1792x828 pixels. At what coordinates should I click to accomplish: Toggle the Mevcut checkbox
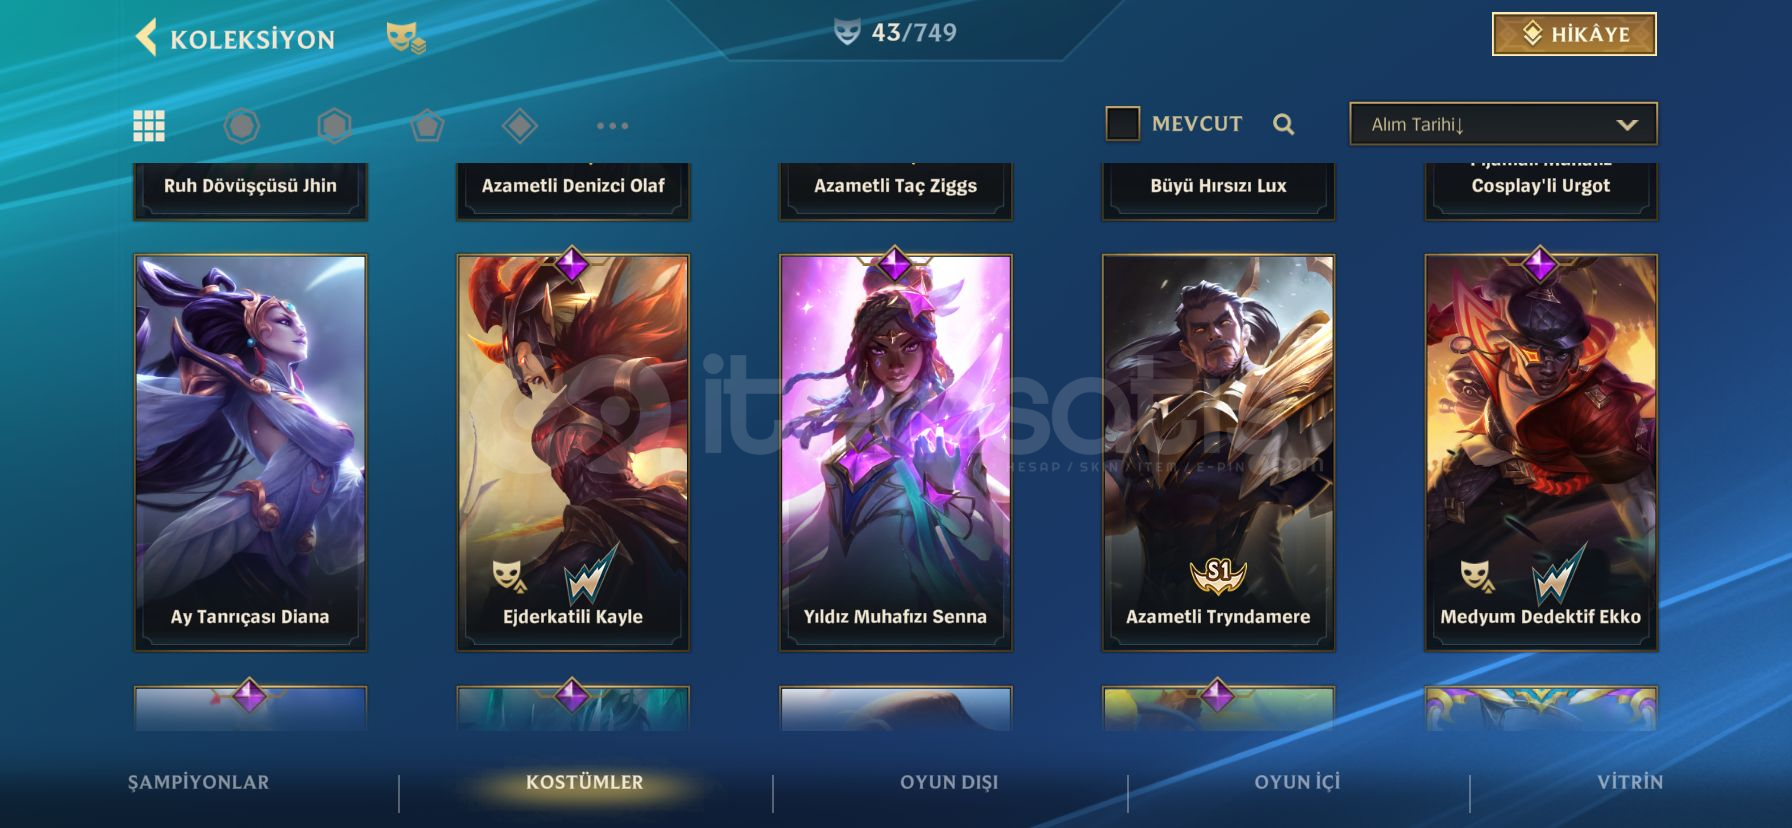coord(1122,124)
